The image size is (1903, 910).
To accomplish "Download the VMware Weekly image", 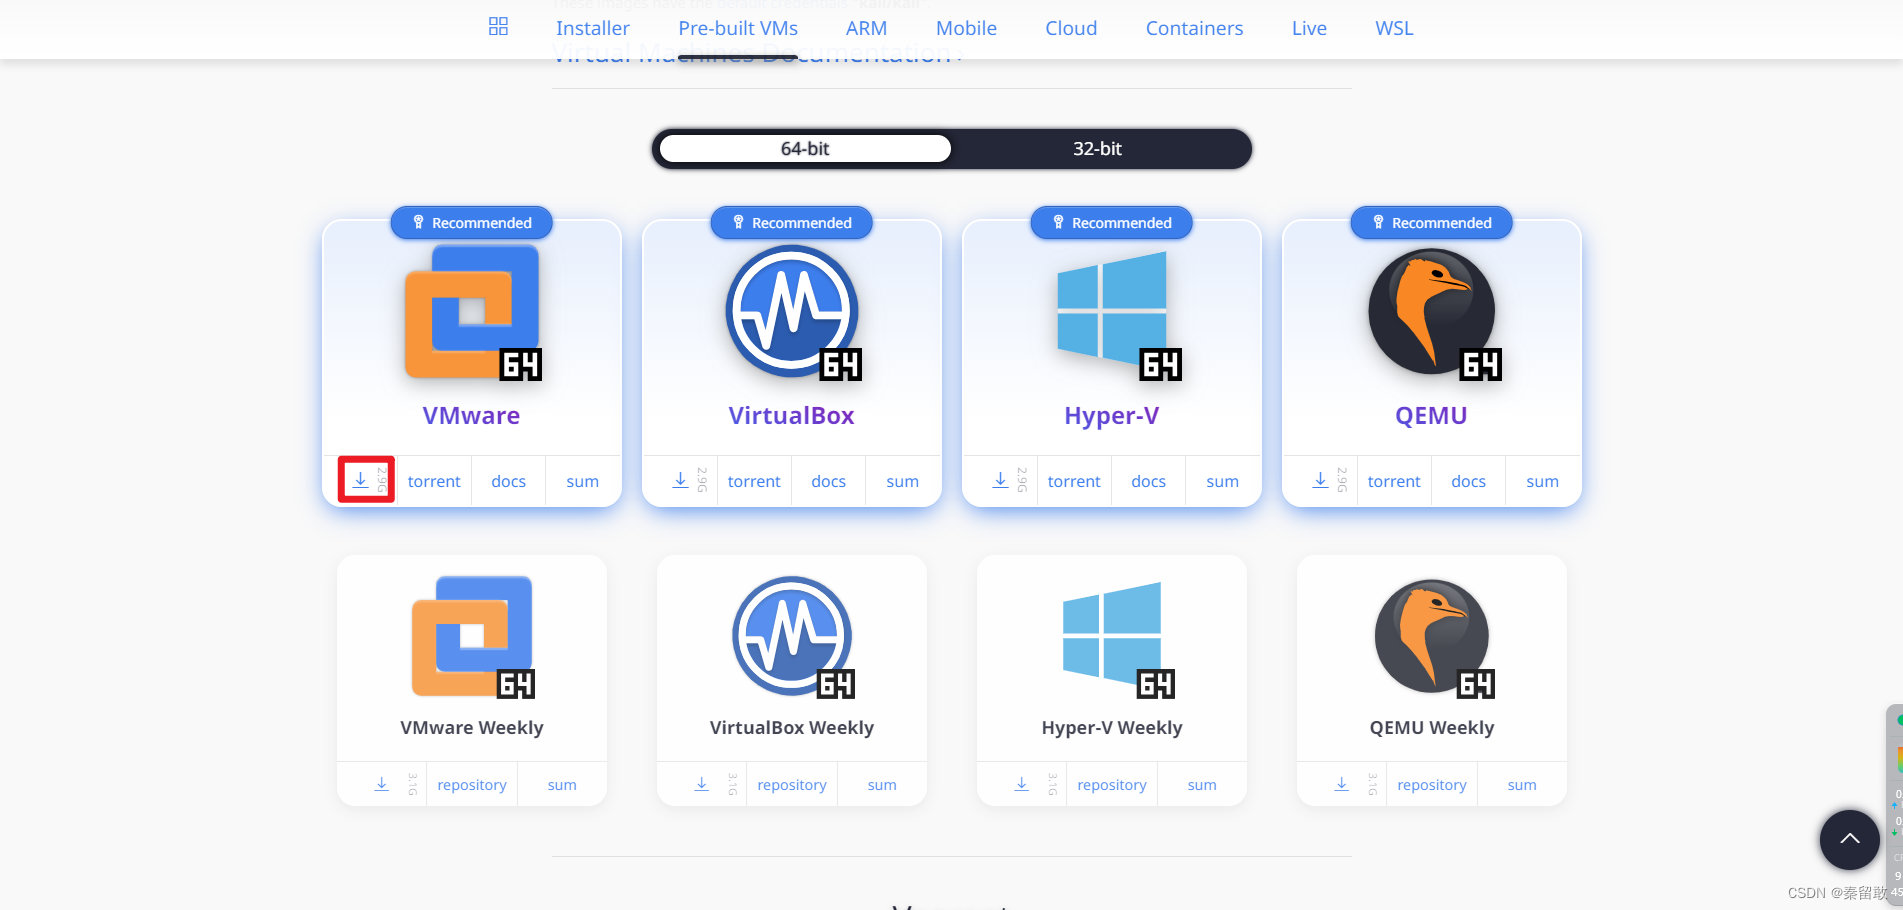I will point(382,784).
